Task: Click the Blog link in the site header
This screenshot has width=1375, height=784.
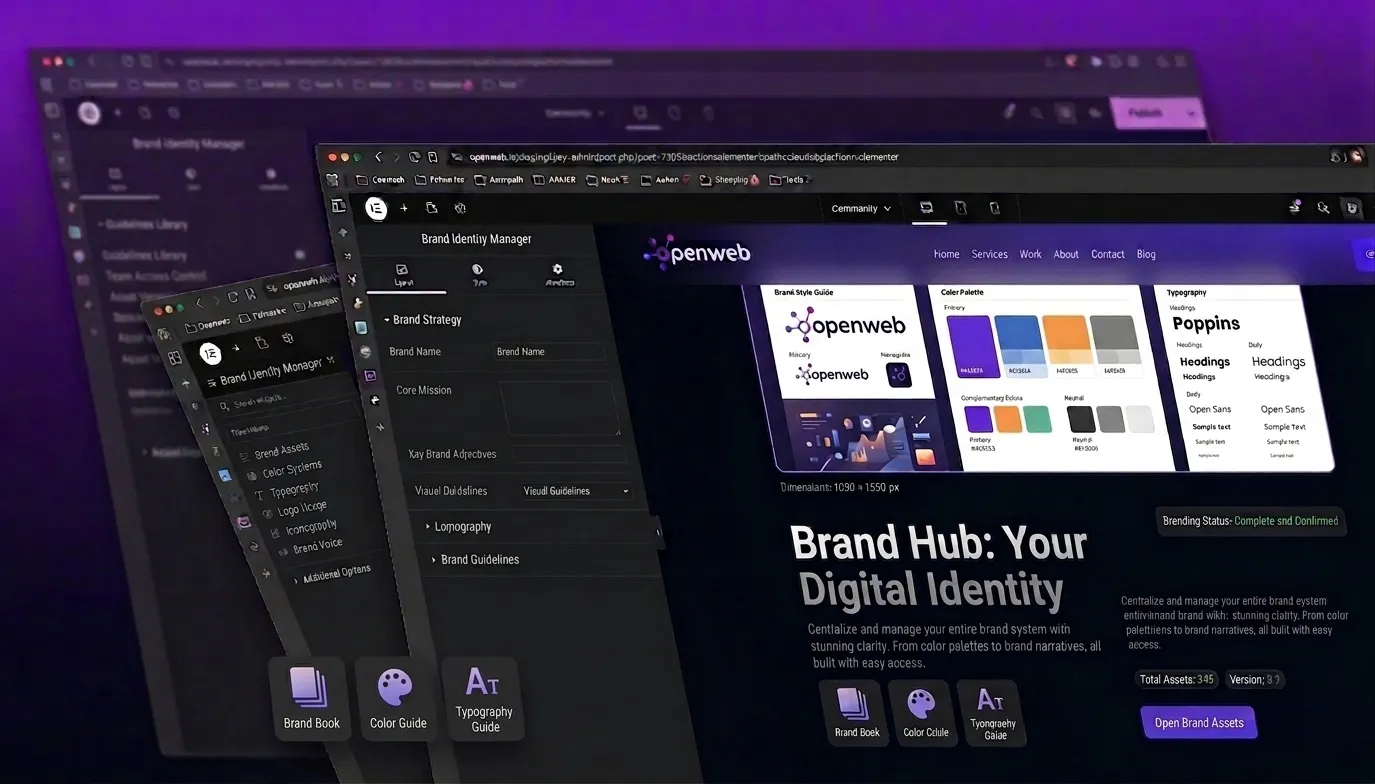Action: (1146, 254)
